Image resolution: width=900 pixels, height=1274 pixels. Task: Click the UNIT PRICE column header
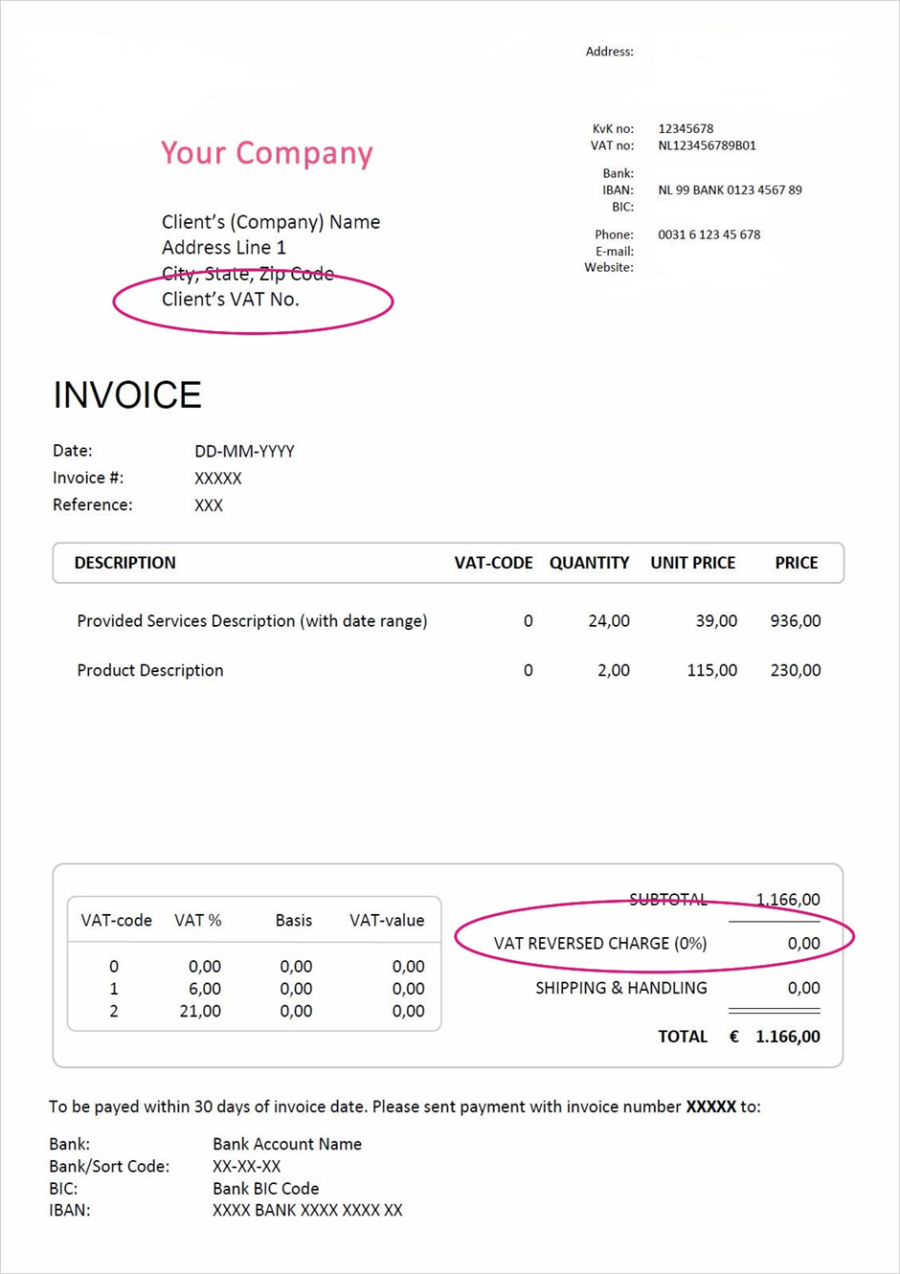click(693, 563)
